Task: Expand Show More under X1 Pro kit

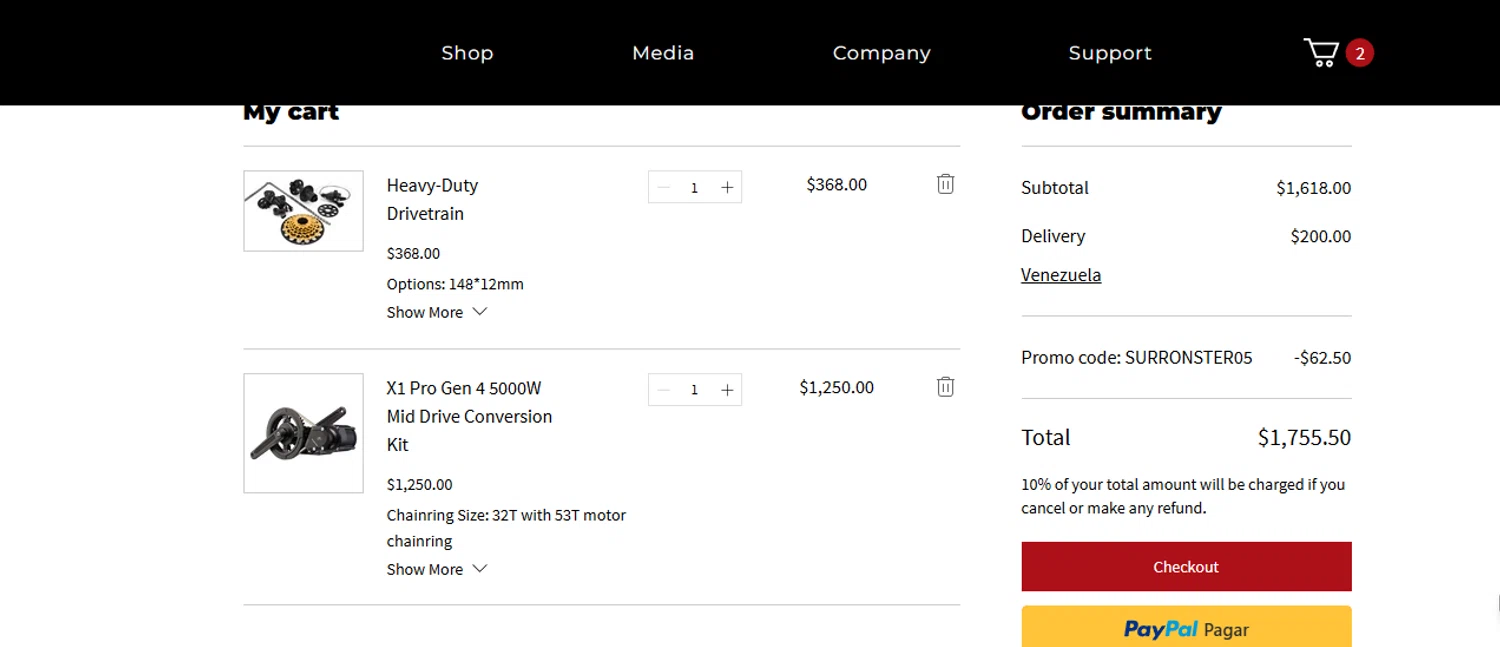Action: 436,569
